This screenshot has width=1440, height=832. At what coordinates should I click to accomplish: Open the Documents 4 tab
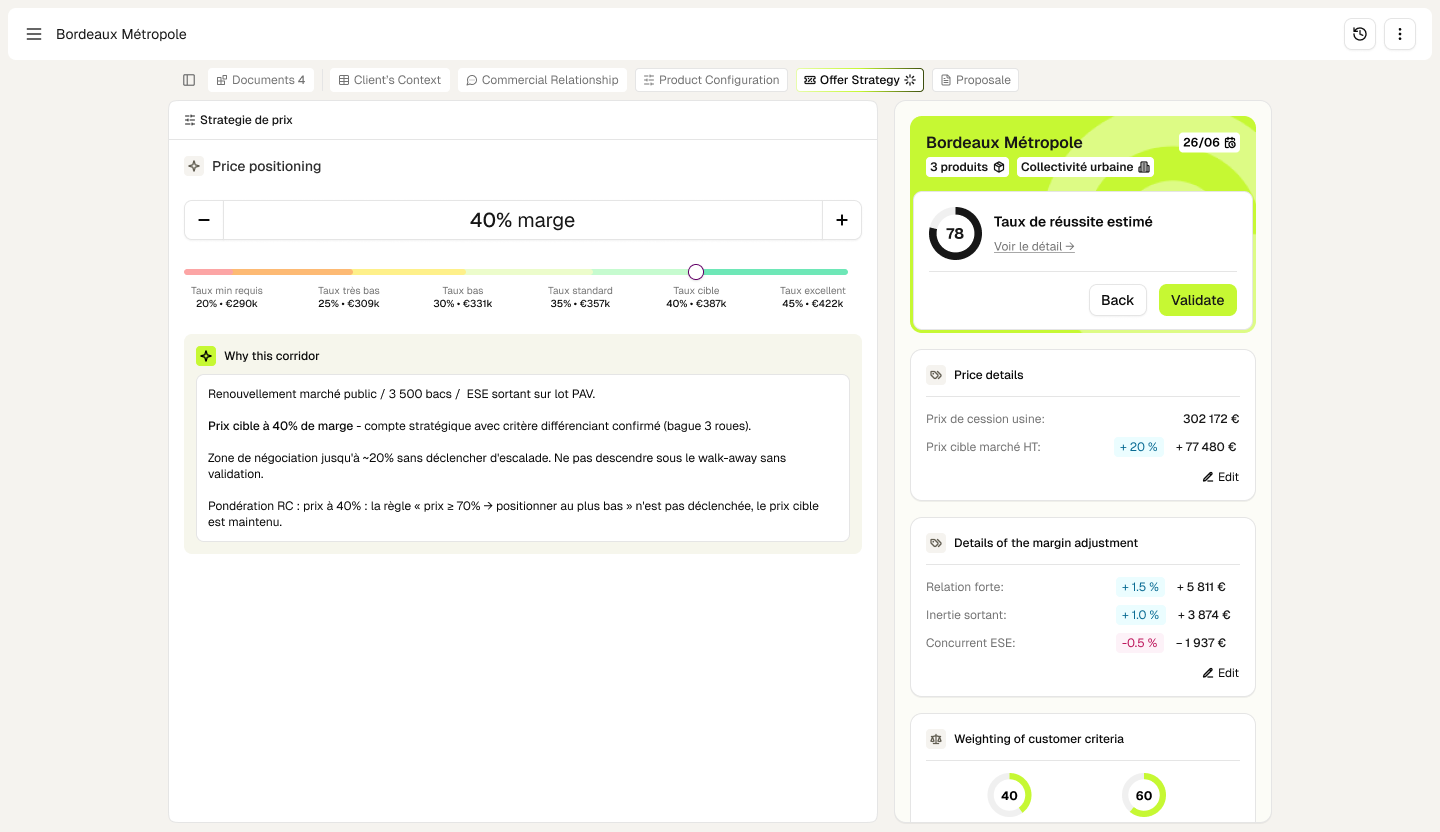click(261, 80)
